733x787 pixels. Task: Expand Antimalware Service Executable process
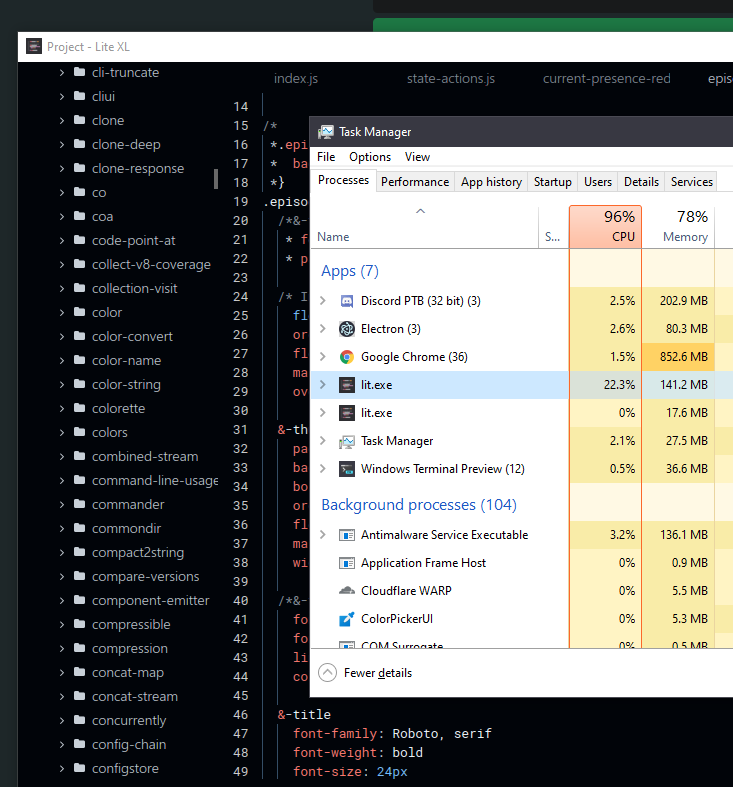(323, 535)
